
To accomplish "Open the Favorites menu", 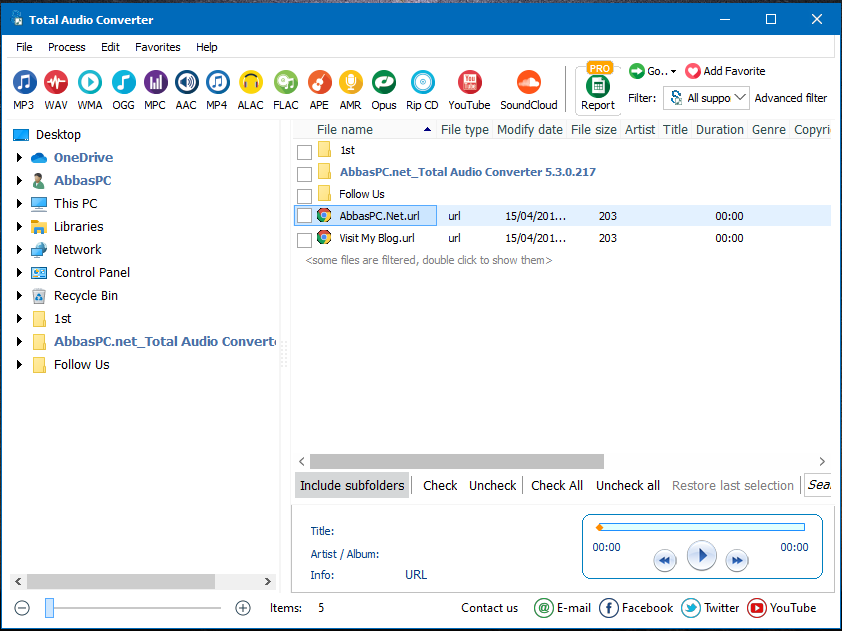I will tap(158, 47).
